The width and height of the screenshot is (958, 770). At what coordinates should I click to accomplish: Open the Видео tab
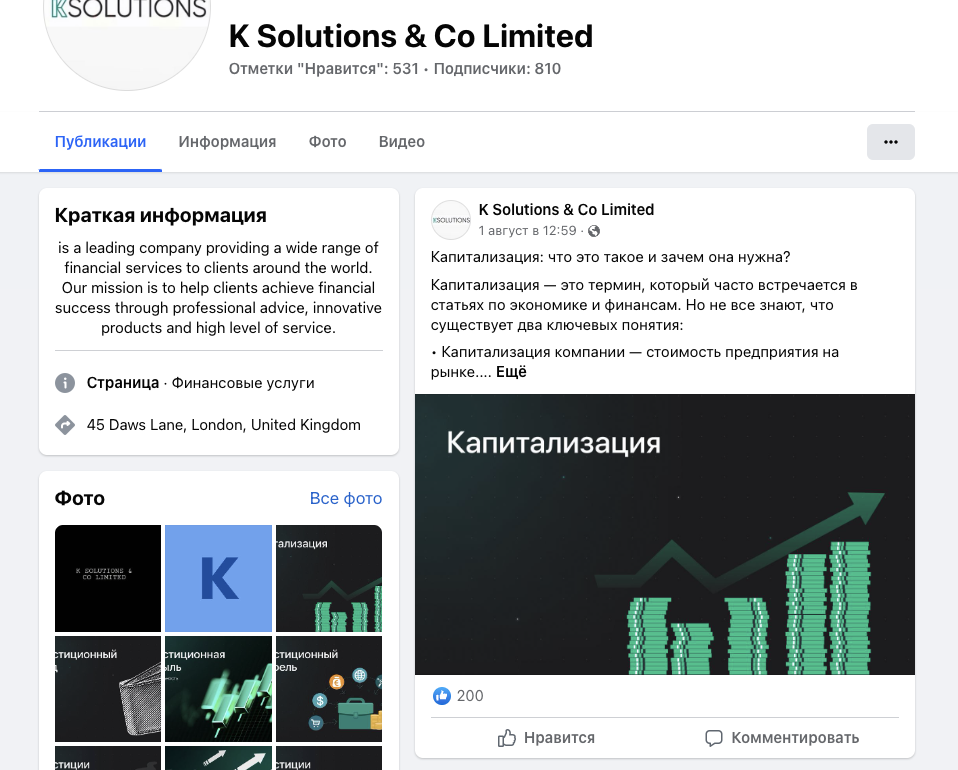[x=401, y=142]
